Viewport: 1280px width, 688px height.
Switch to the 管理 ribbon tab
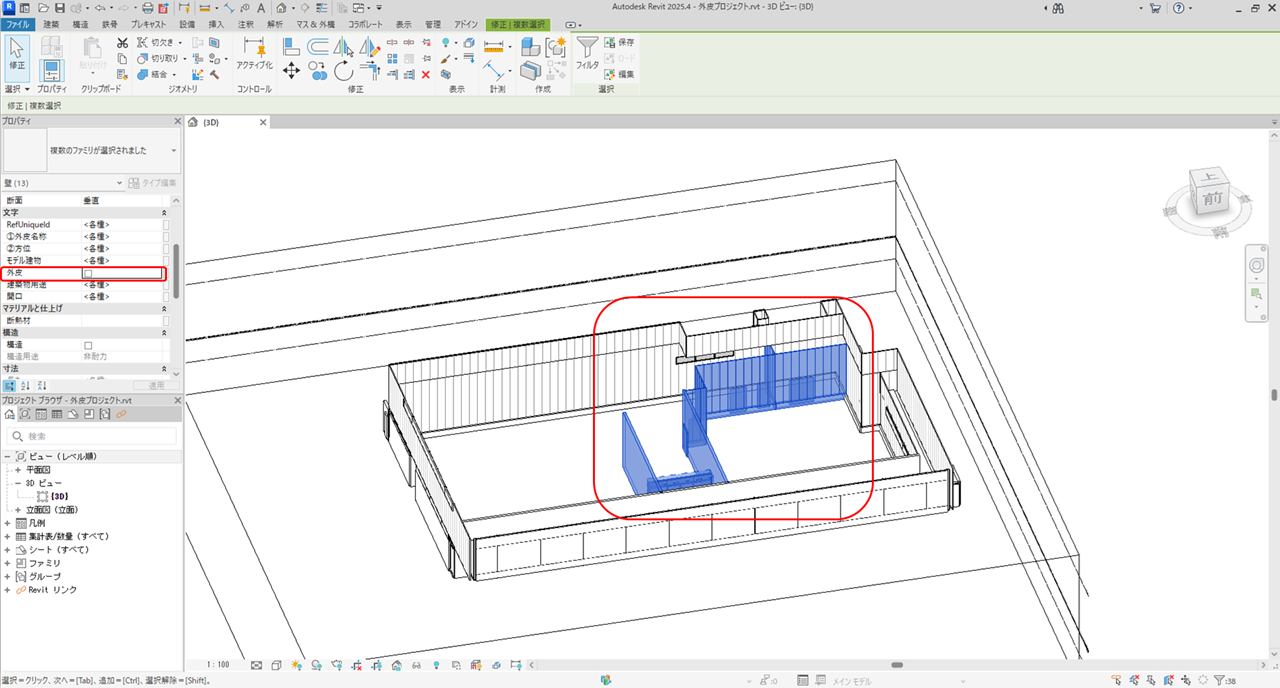(433, 23)
